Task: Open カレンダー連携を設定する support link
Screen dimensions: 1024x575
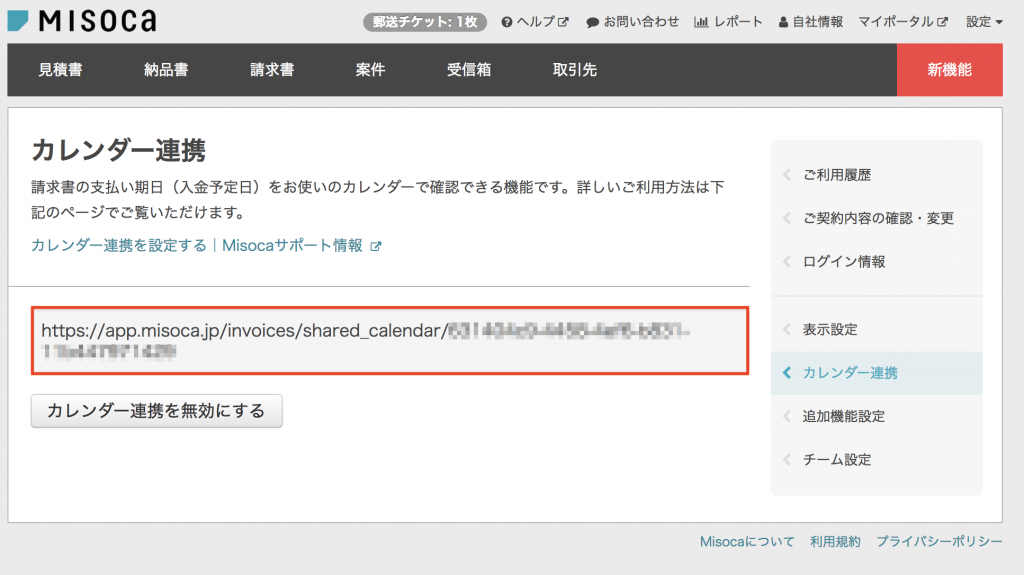Action: point(206,246)
